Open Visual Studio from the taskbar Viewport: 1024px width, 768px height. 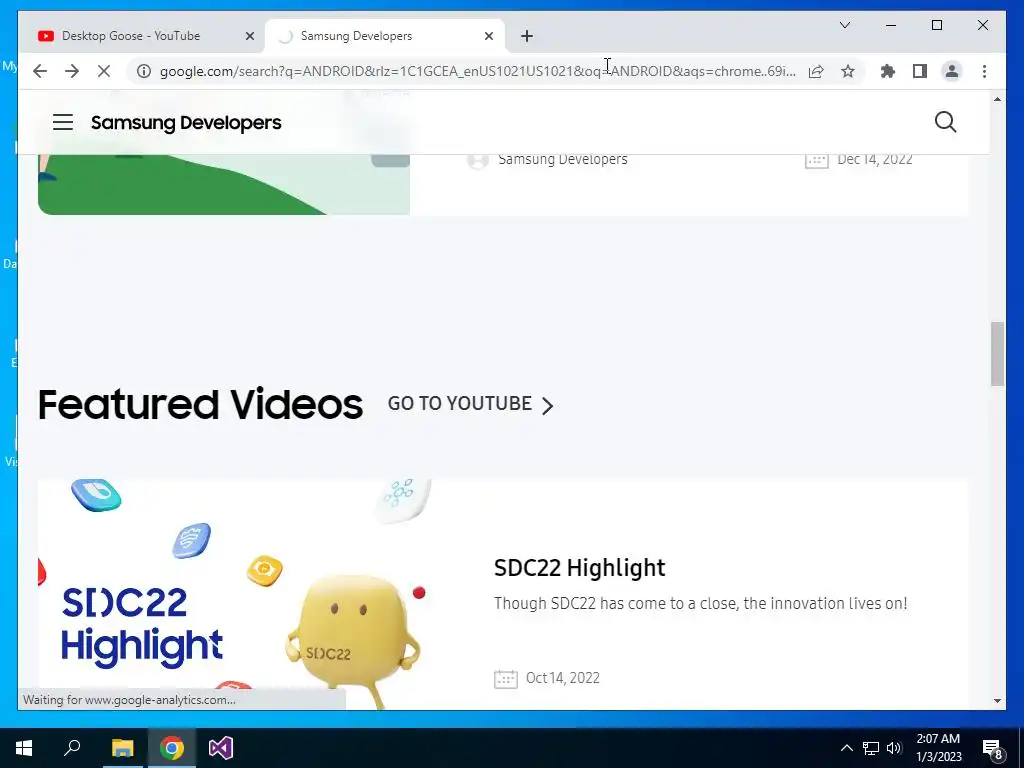221,748
